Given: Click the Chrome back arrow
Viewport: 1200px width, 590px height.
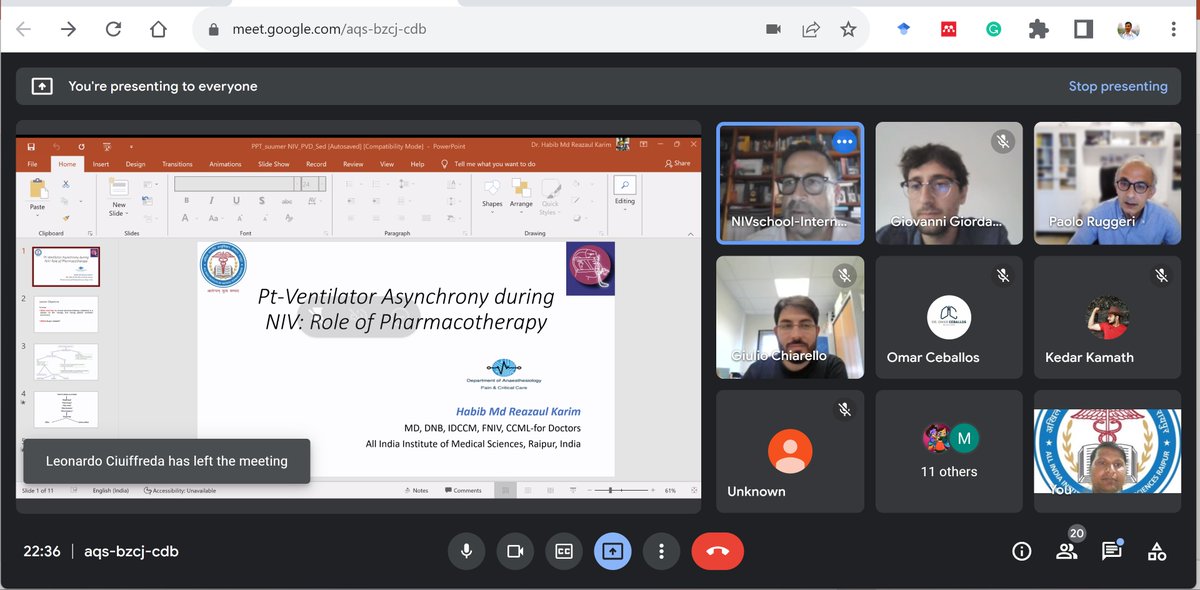Looking at the screenshot, I should pos(23,29).
